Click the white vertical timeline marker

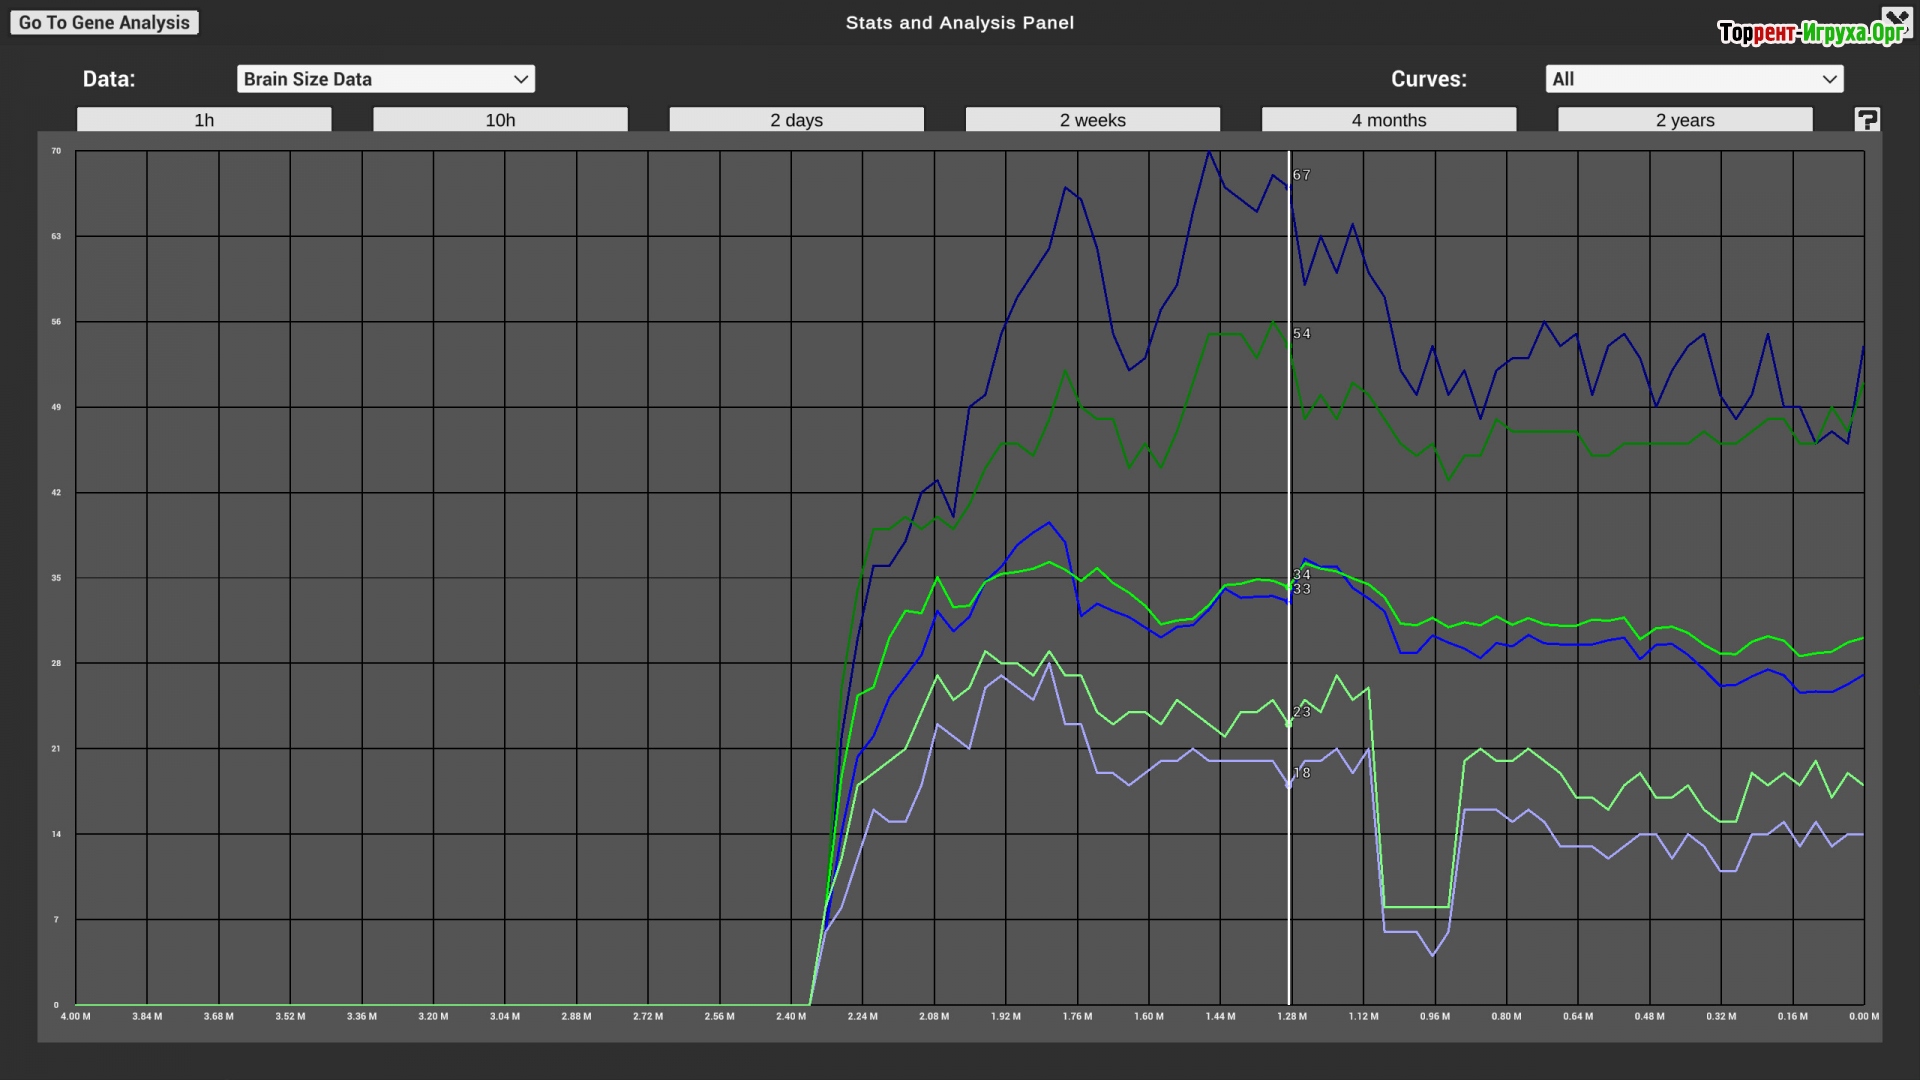pos(1289,460)
